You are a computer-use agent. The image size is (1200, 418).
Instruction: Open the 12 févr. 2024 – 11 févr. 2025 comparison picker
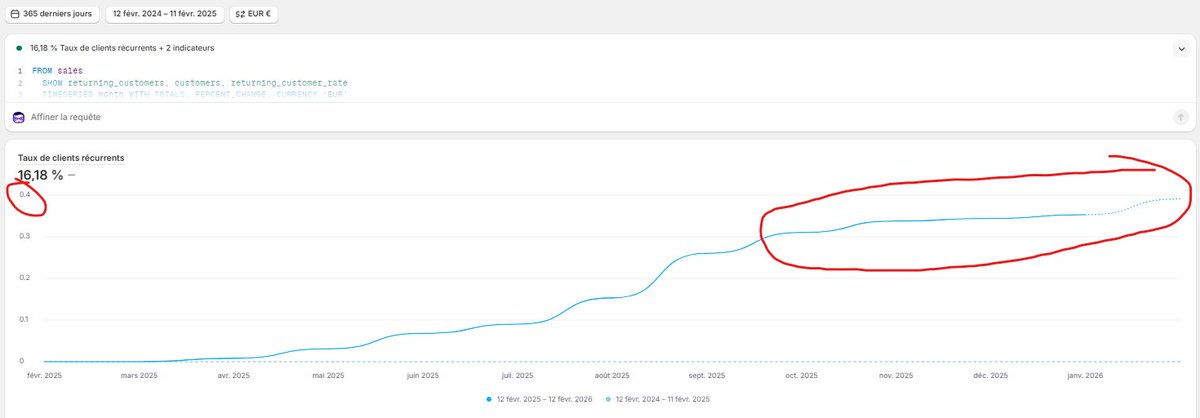pos(164,15)
